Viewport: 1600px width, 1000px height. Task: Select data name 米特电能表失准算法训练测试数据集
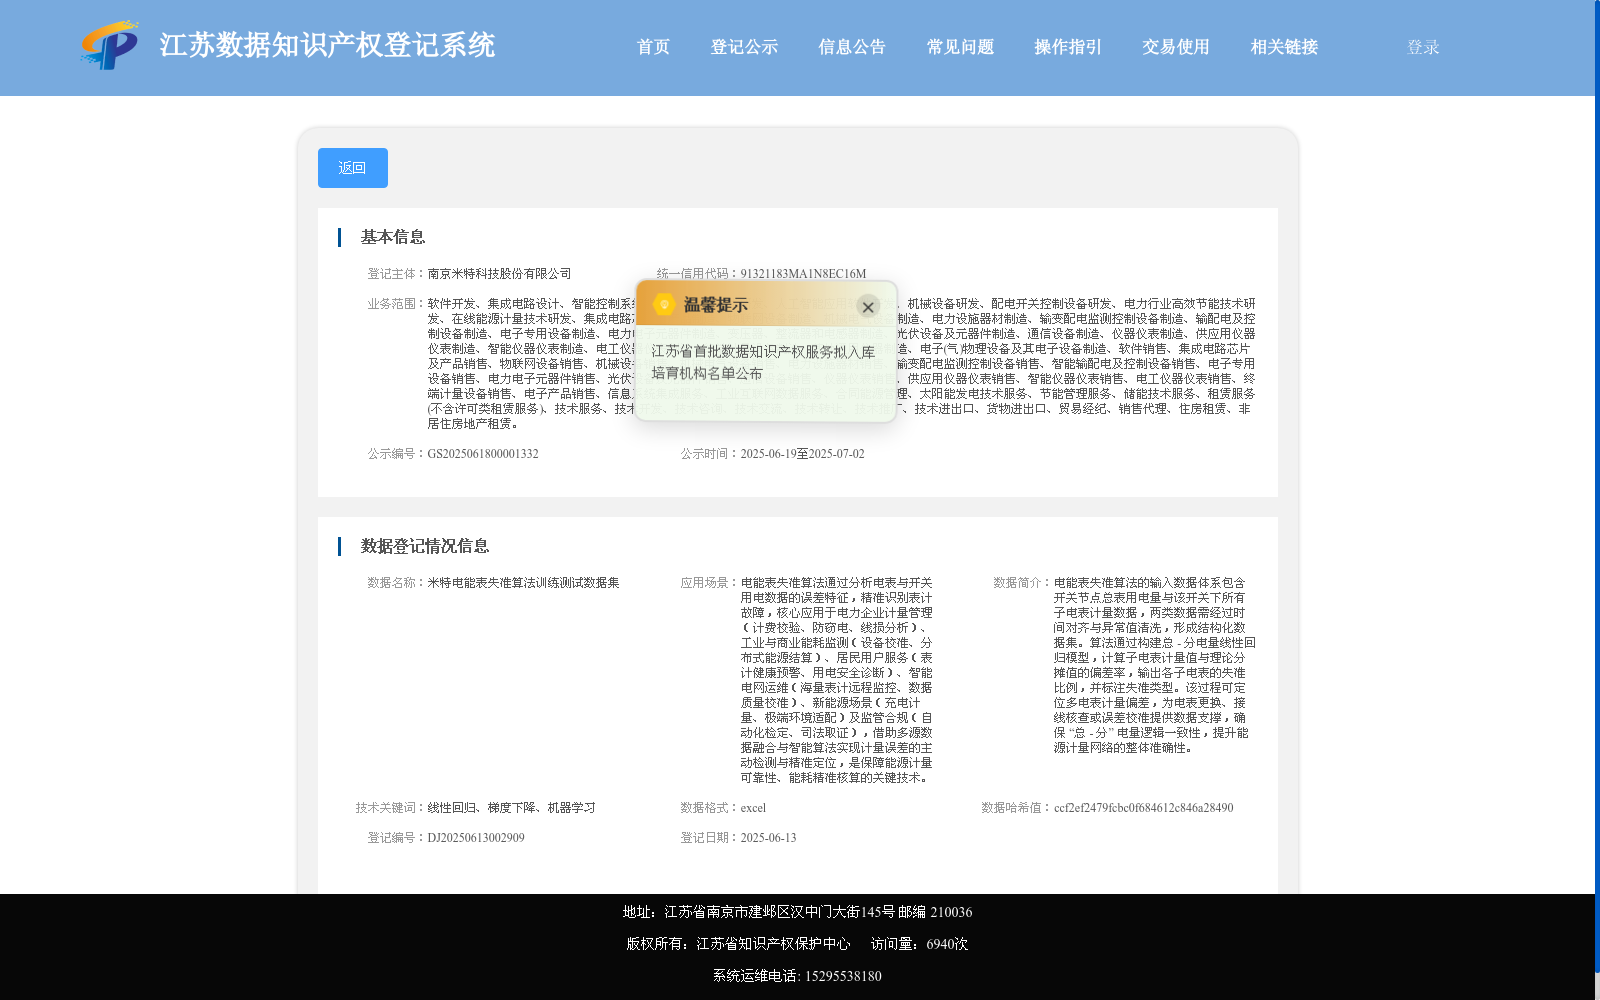click(524, 583)
